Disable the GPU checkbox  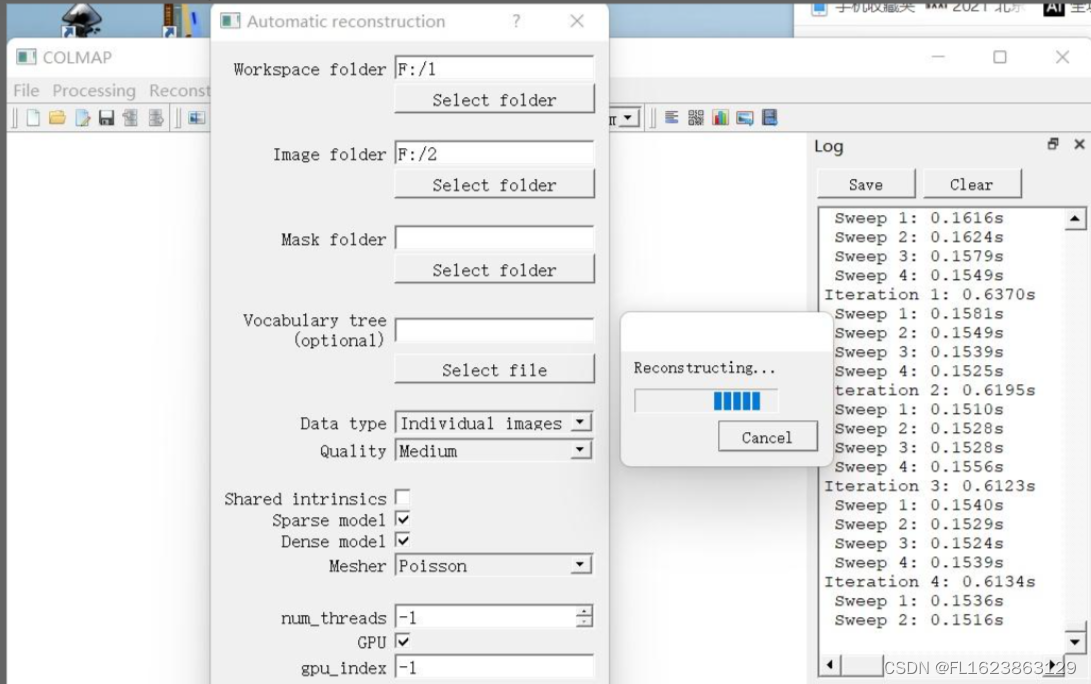(403, 641)
